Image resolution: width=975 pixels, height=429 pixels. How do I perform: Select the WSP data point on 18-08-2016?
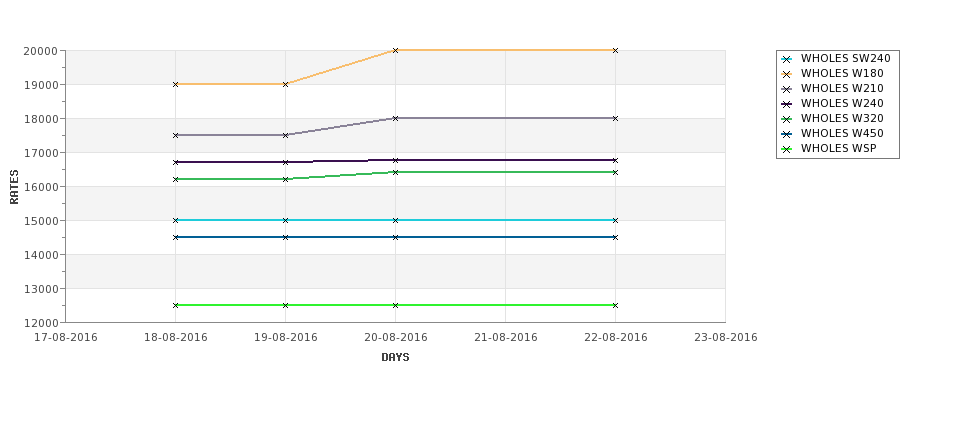point(175,305)
